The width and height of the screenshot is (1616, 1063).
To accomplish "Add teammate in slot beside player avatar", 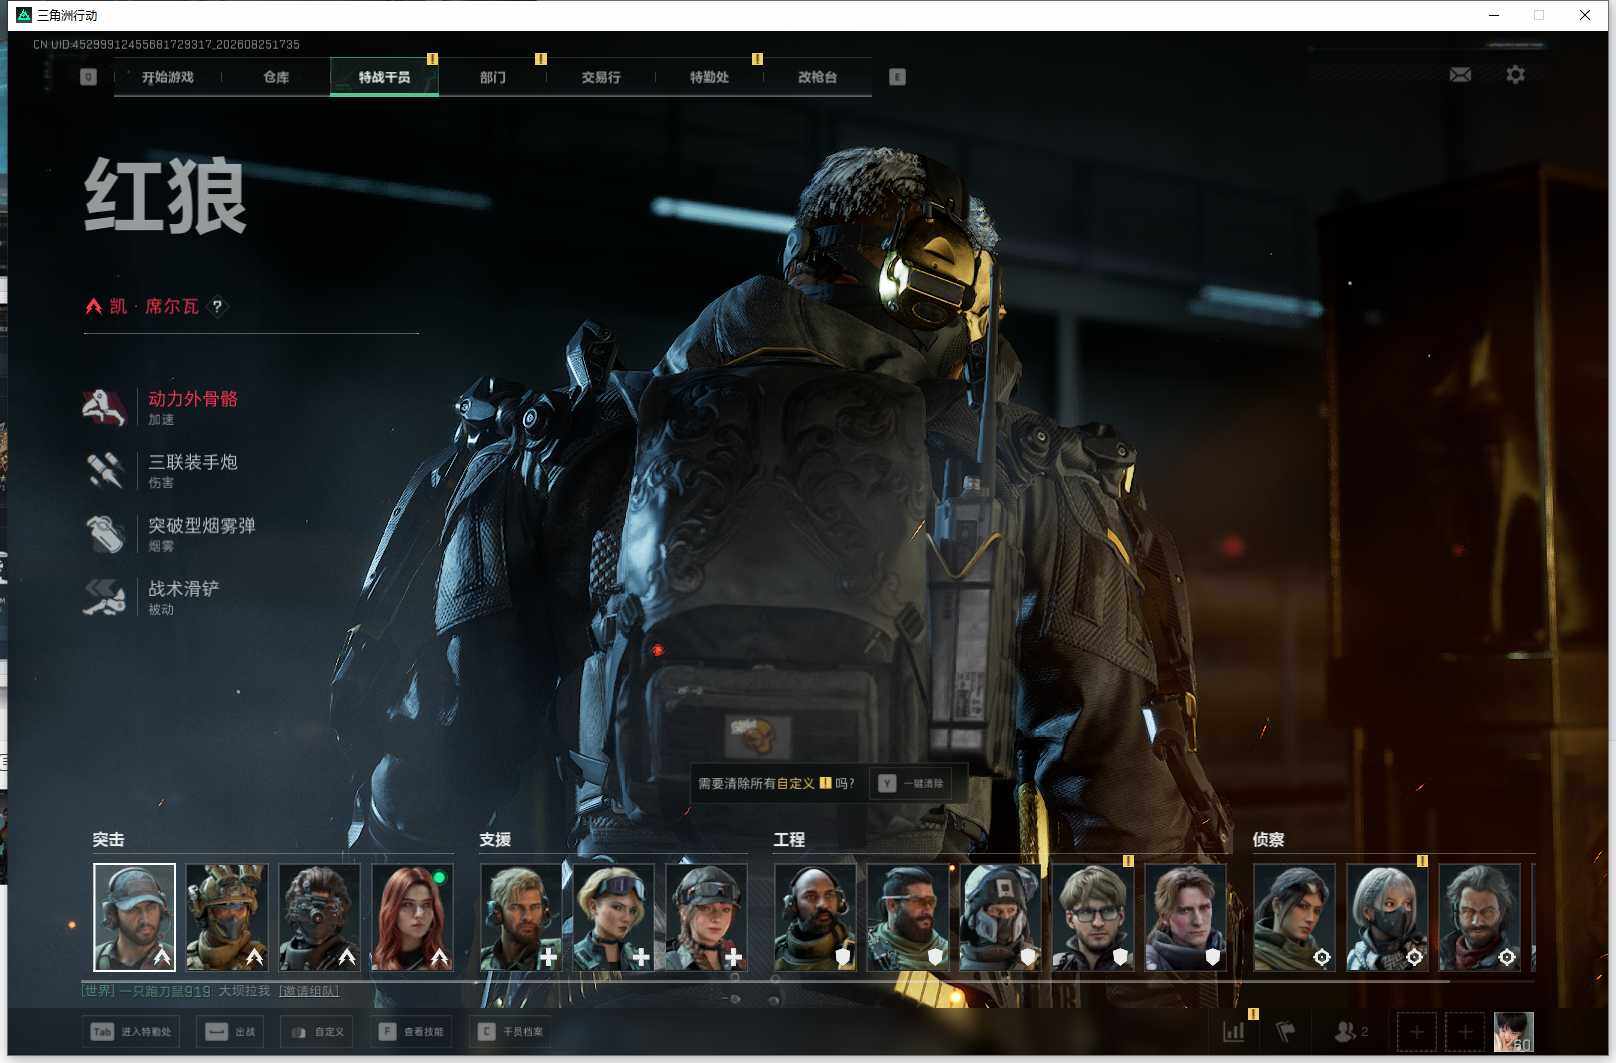I will (x=1465, y=1031).
